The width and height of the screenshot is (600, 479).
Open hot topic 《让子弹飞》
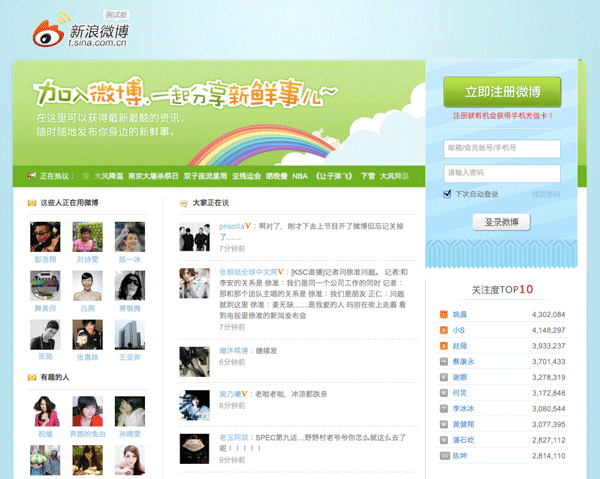334,176
